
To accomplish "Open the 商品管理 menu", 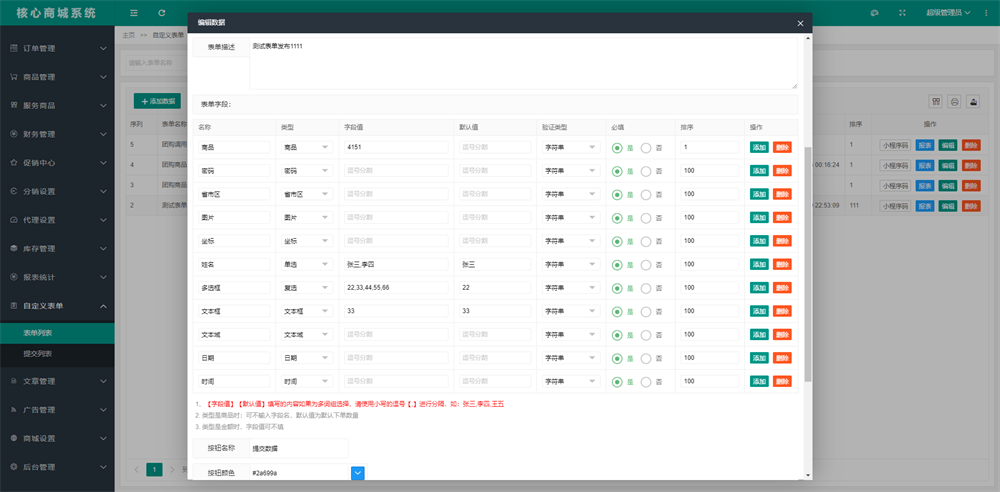I will point(57,77).
